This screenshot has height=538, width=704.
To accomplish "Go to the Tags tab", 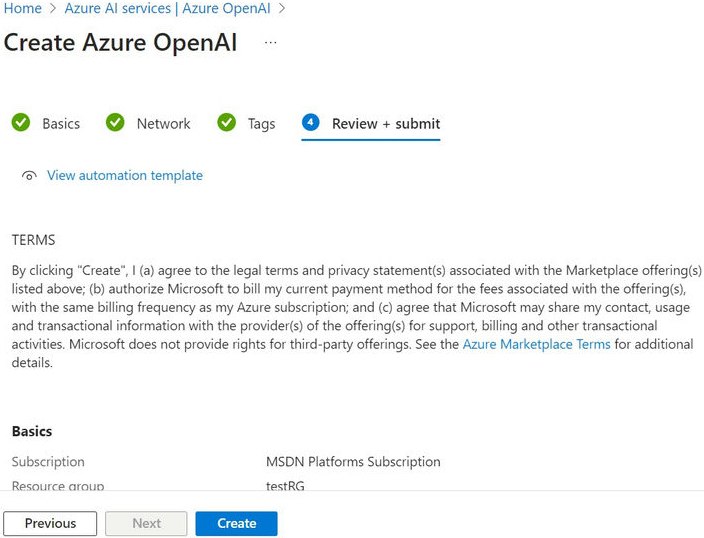I will point(261,124).
